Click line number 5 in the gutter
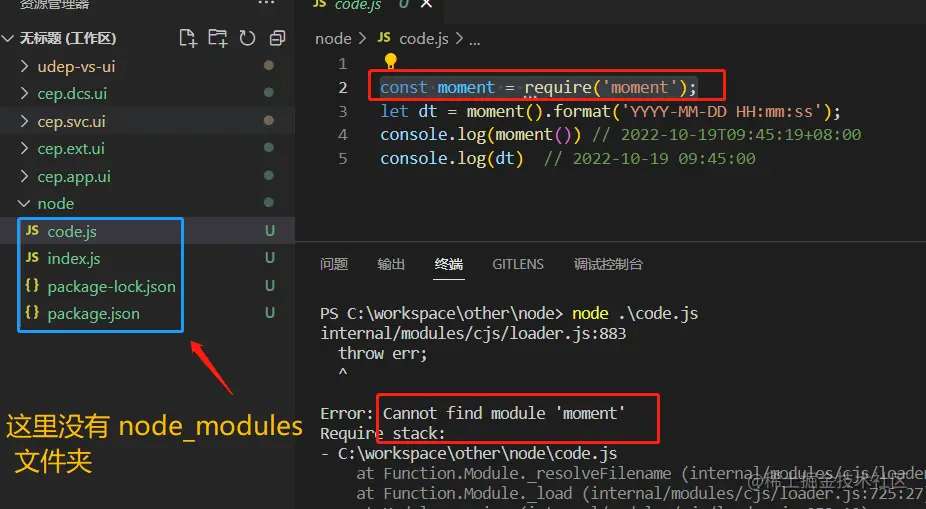 point(343,159)
